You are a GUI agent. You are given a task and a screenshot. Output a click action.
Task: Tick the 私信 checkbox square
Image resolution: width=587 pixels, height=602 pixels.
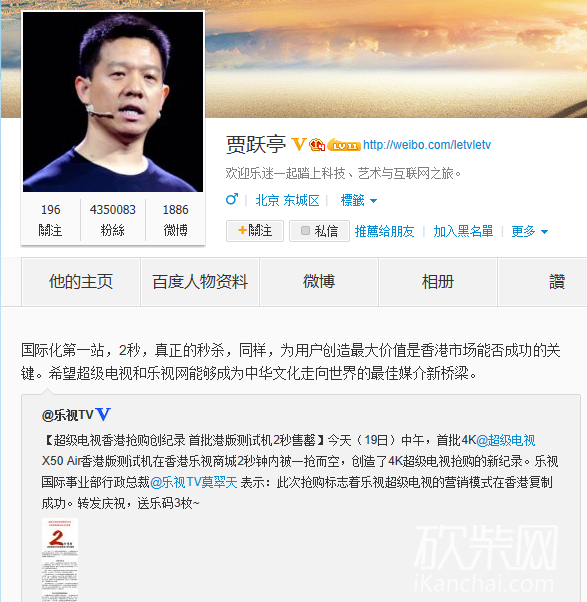[x=305, y=230]
